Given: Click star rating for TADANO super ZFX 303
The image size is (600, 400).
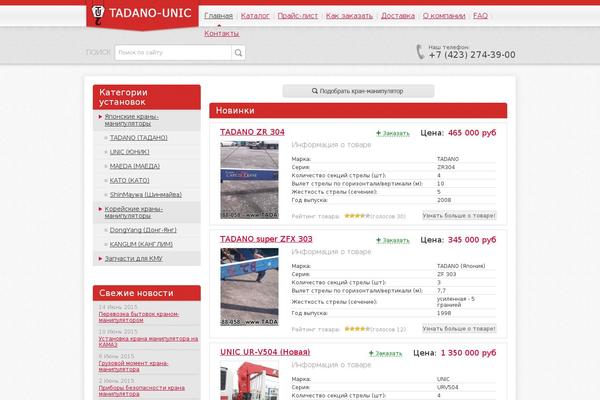Looking at the screenshot, I should tap(357, 329).
